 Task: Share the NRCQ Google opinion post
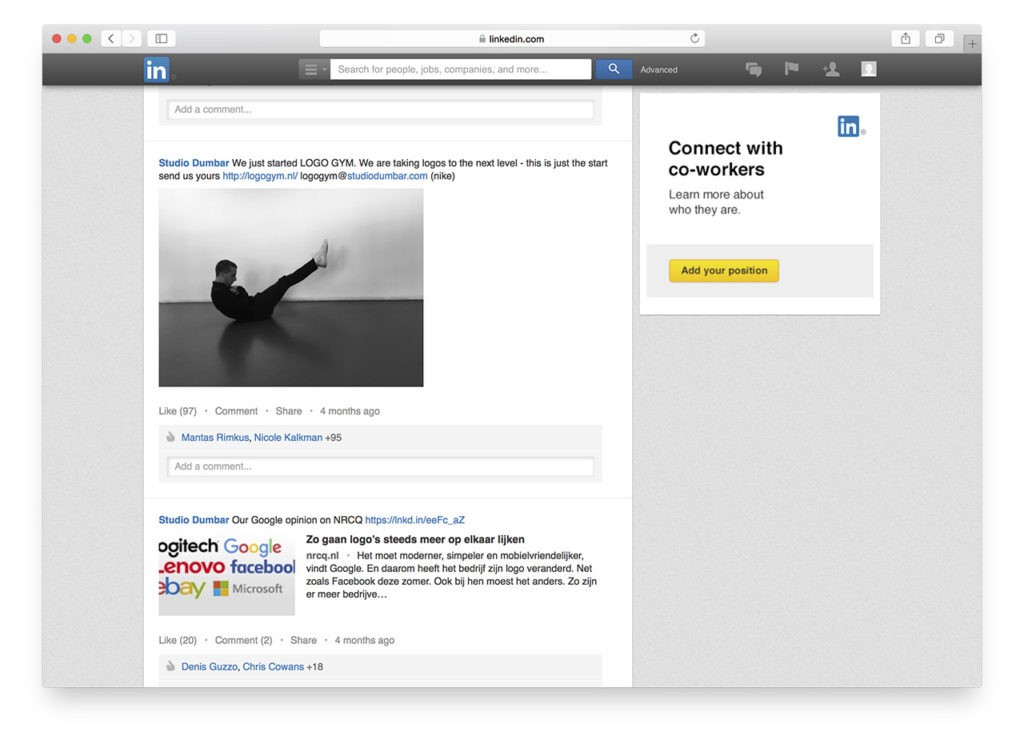(303, 640)
